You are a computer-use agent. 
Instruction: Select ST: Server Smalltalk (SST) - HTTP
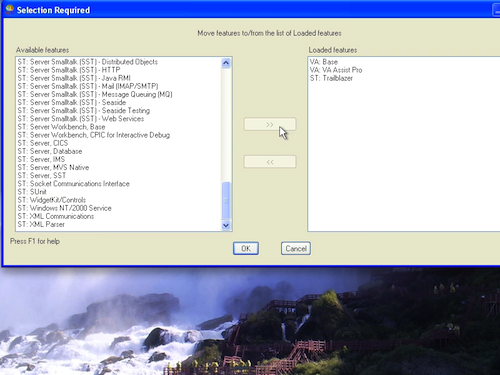[69, 70]
